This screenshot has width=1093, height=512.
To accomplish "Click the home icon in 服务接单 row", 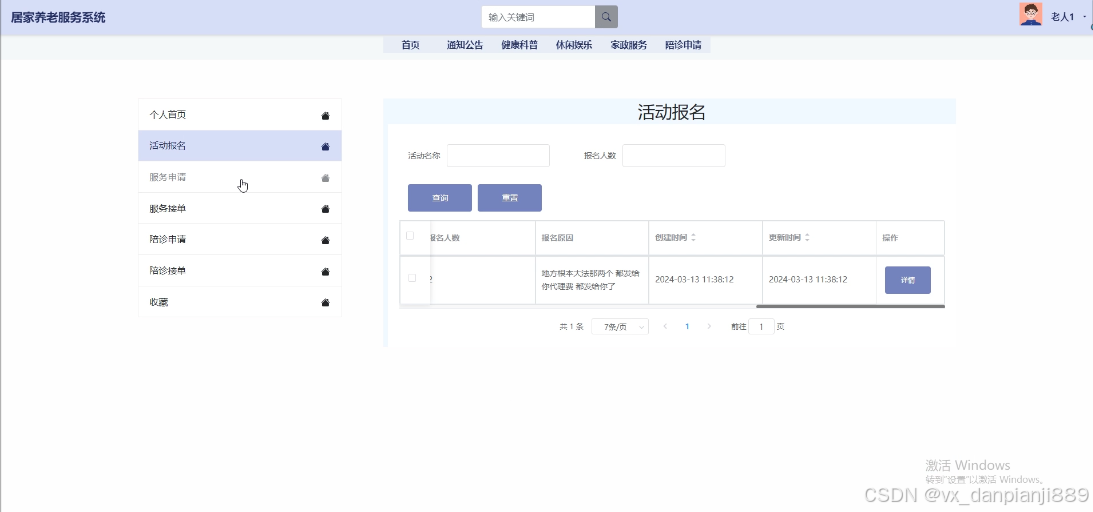I will coord(325,209).
